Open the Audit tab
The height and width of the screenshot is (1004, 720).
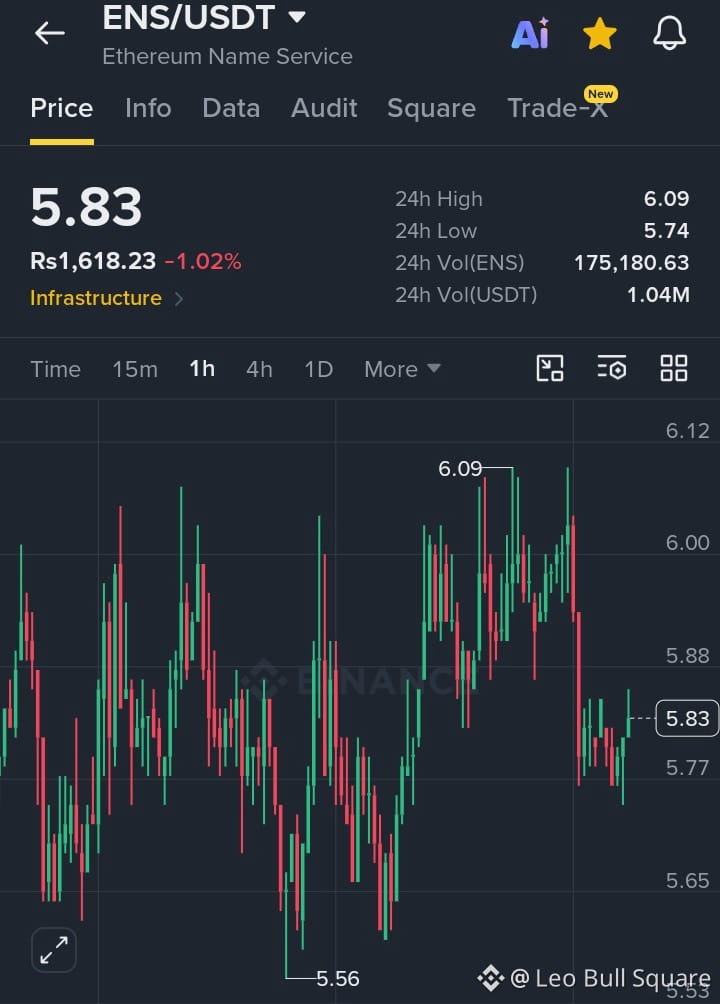(x=324, y=108)
